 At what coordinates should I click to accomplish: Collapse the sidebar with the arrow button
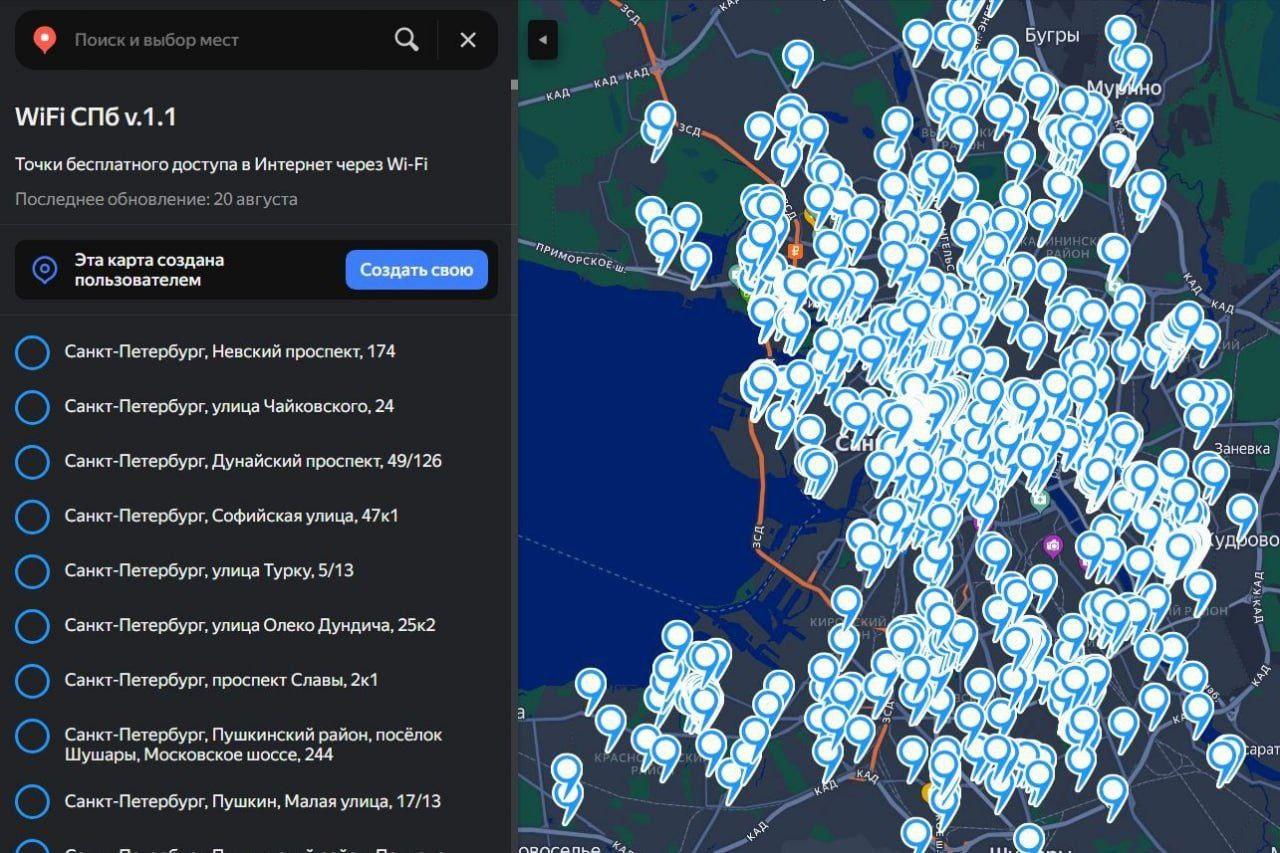(x=542, y=40)
